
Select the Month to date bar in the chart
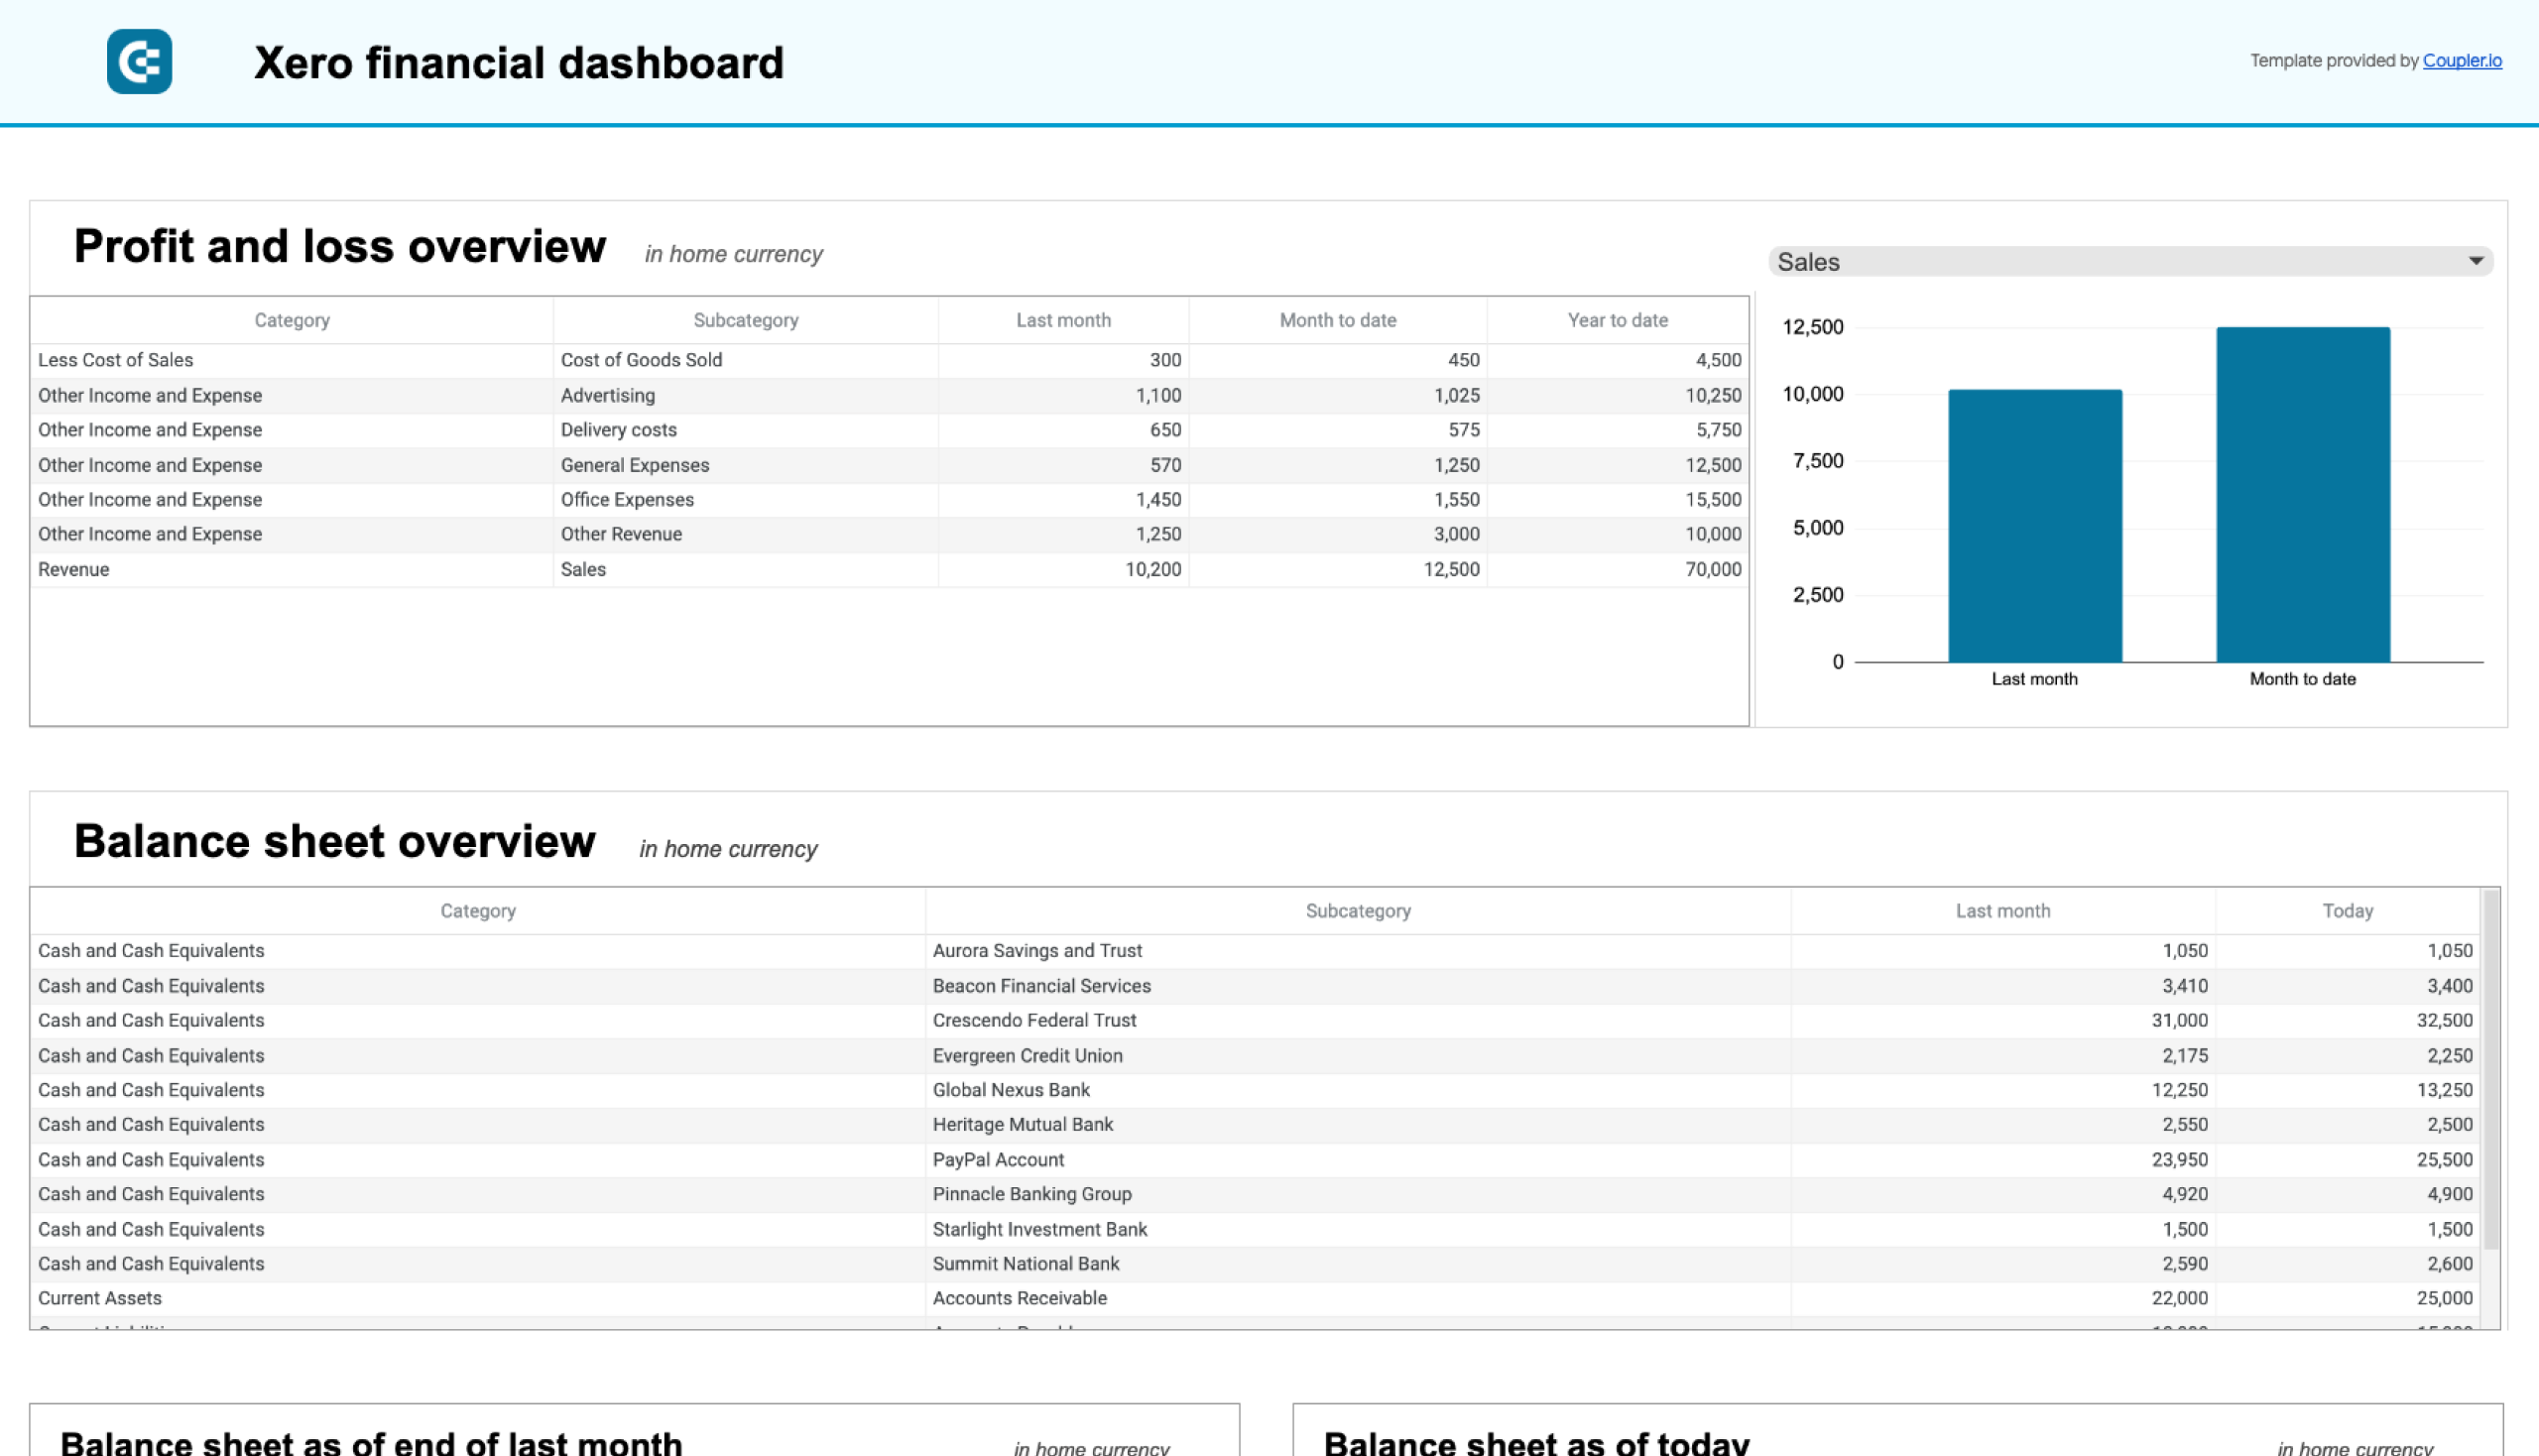click(2302, 490)
